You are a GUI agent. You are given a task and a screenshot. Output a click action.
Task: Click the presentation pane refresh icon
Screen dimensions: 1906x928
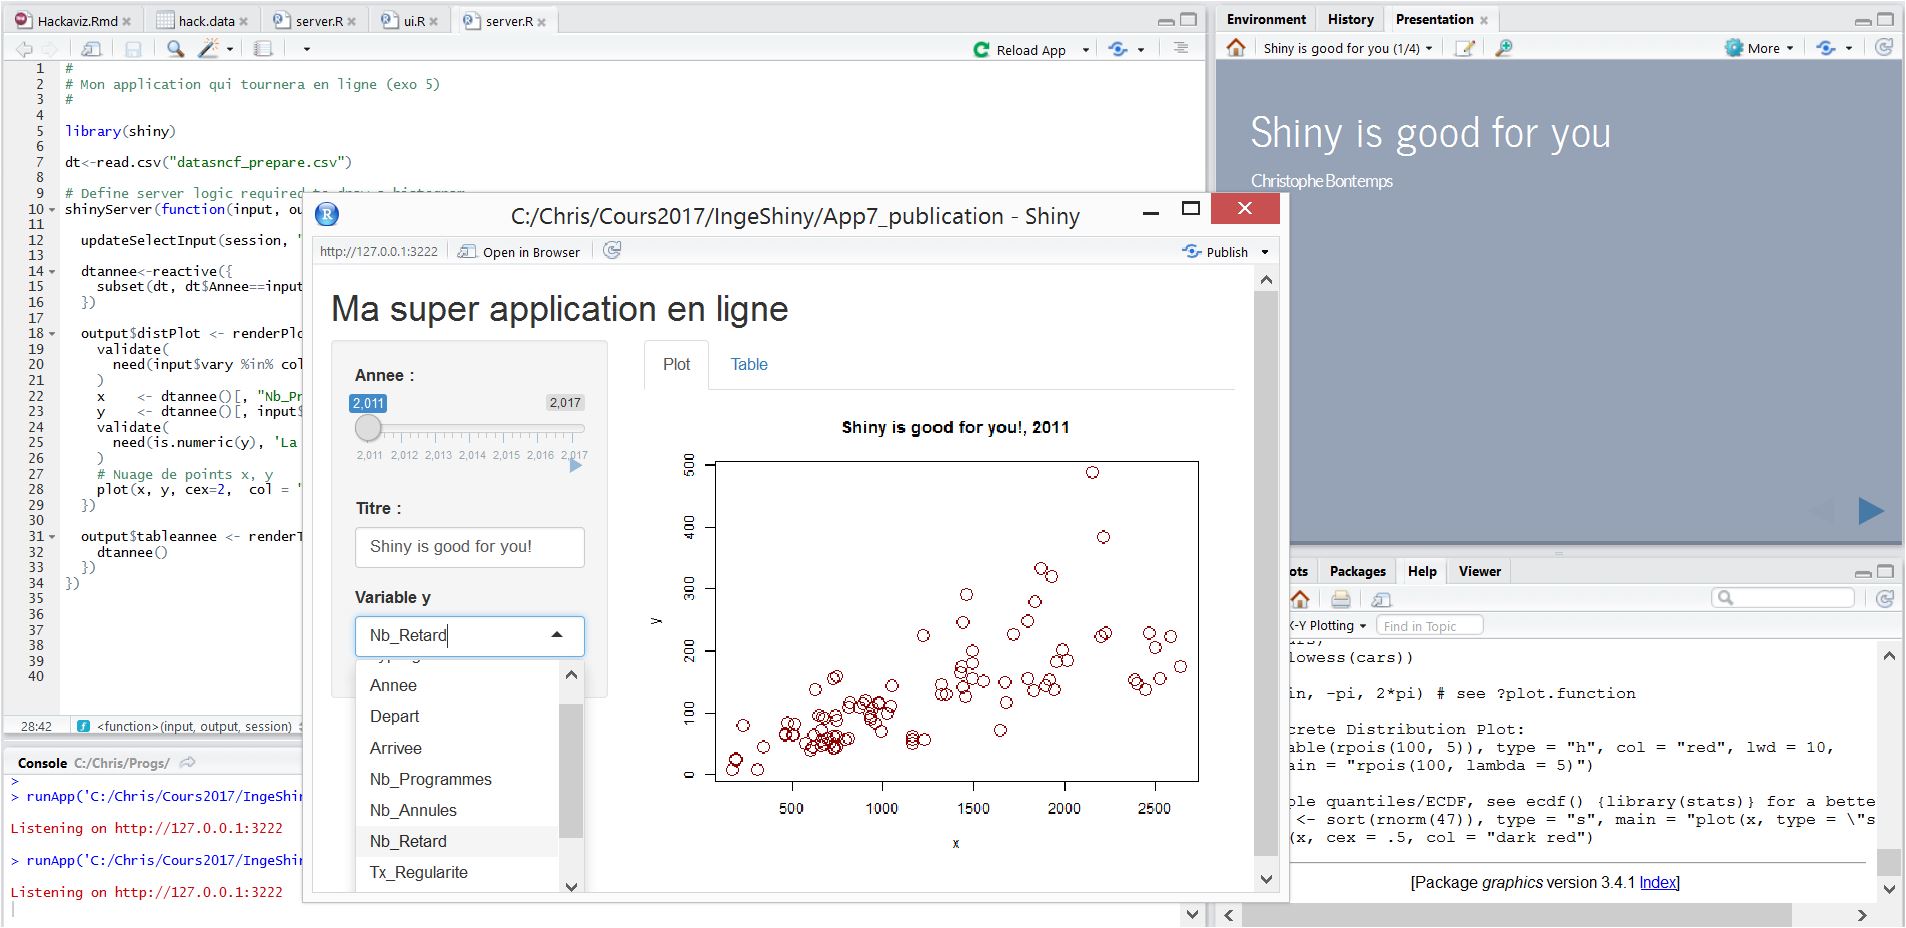tap(1884, 47)
